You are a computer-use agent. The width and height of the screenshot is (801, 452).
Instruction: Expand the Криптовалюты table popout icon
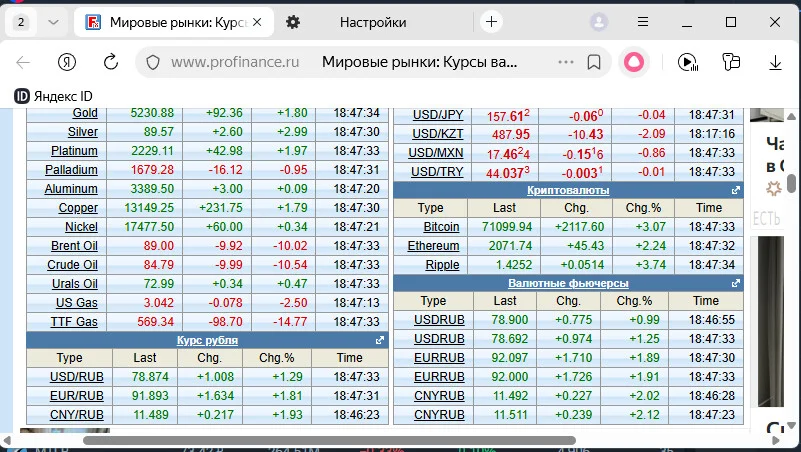736,190
